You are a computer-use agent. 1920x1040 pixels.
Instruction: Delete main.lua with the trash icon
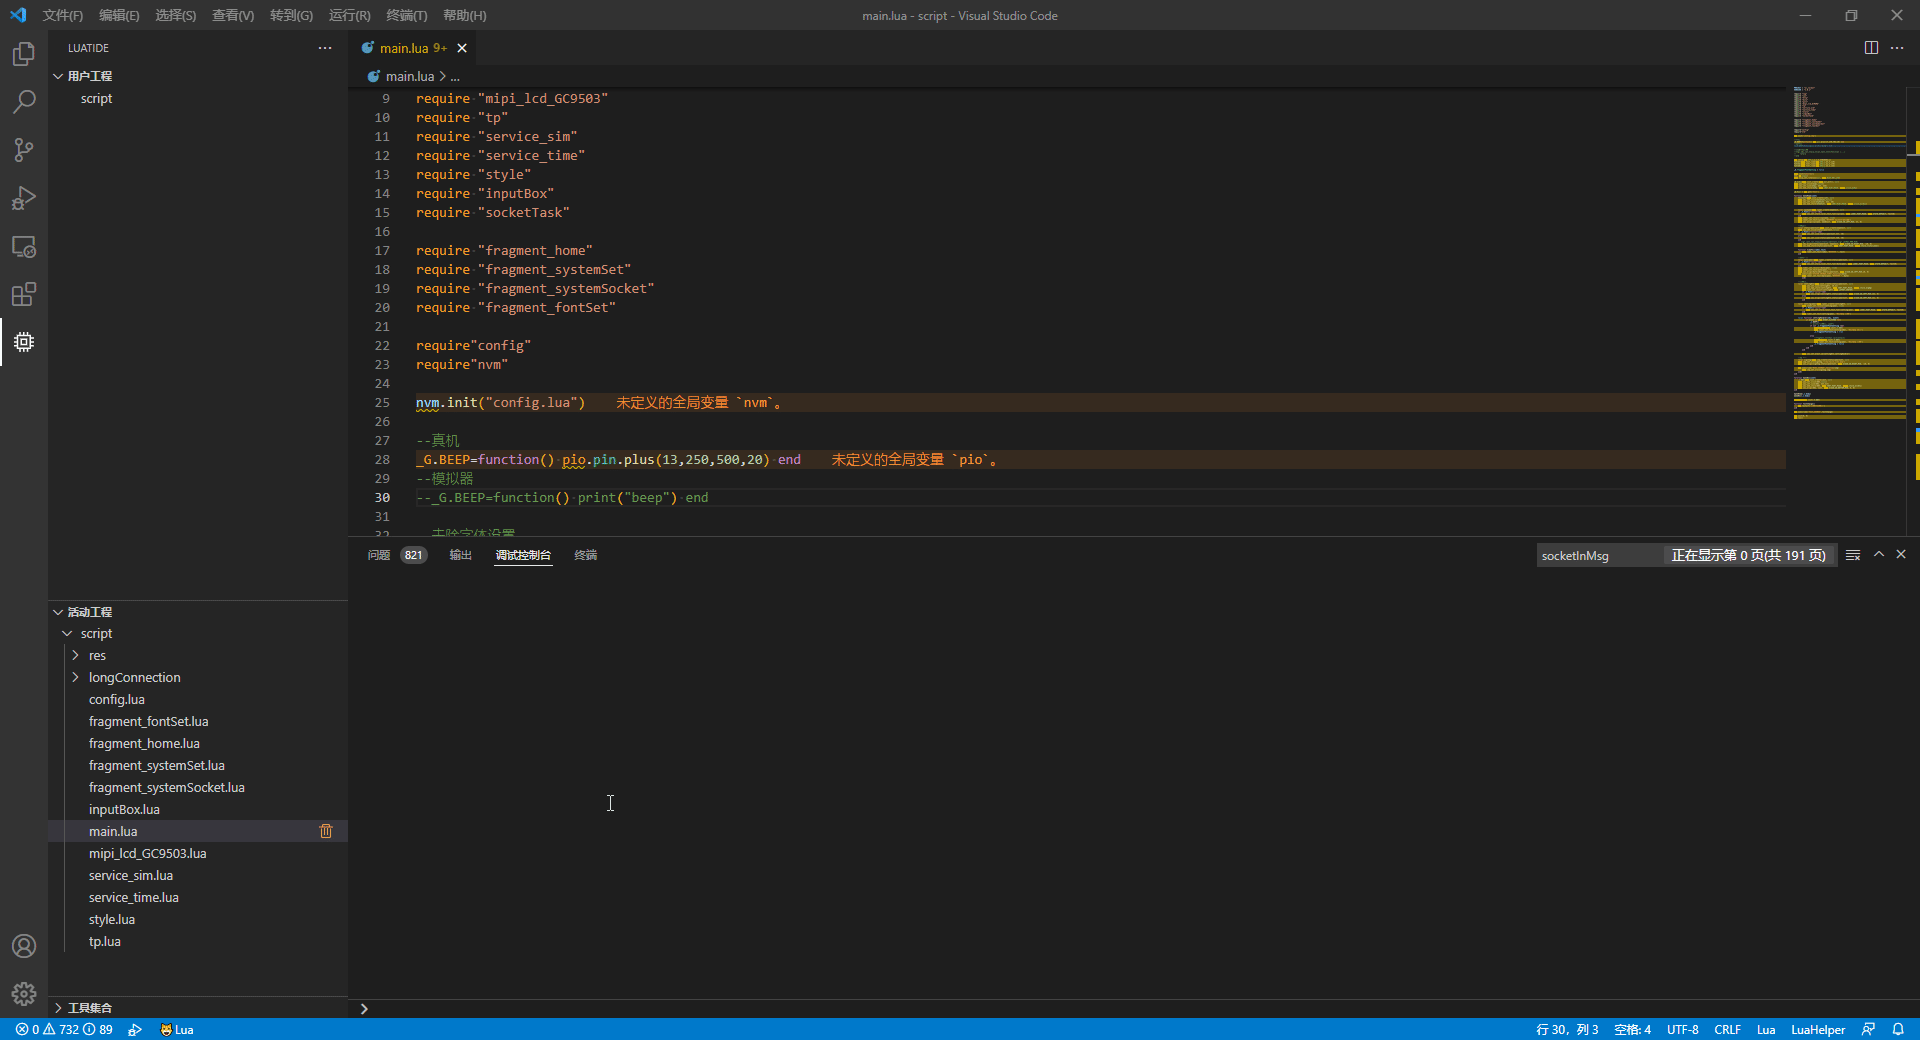[x=326, y=831]
